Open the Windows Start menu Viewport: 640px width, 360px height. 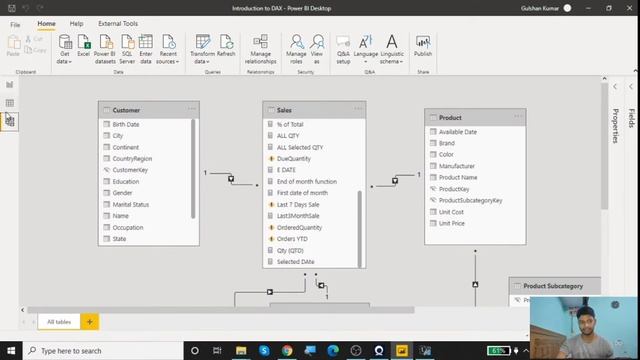[11, 351]
